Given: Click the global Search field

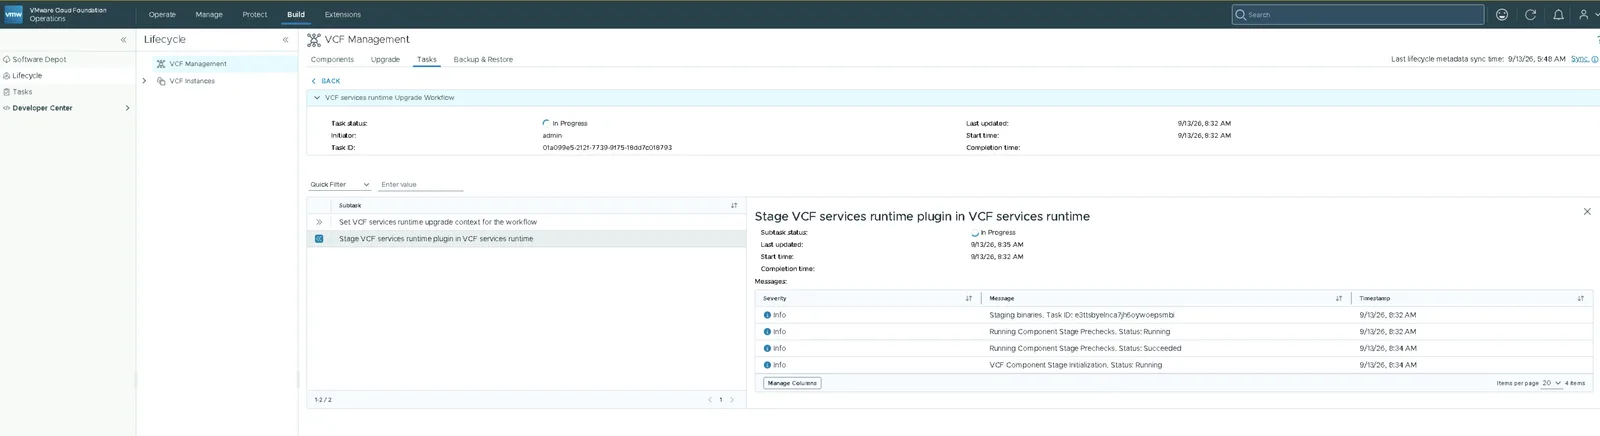Looking at the screenshot, I should pos(1358,15).
